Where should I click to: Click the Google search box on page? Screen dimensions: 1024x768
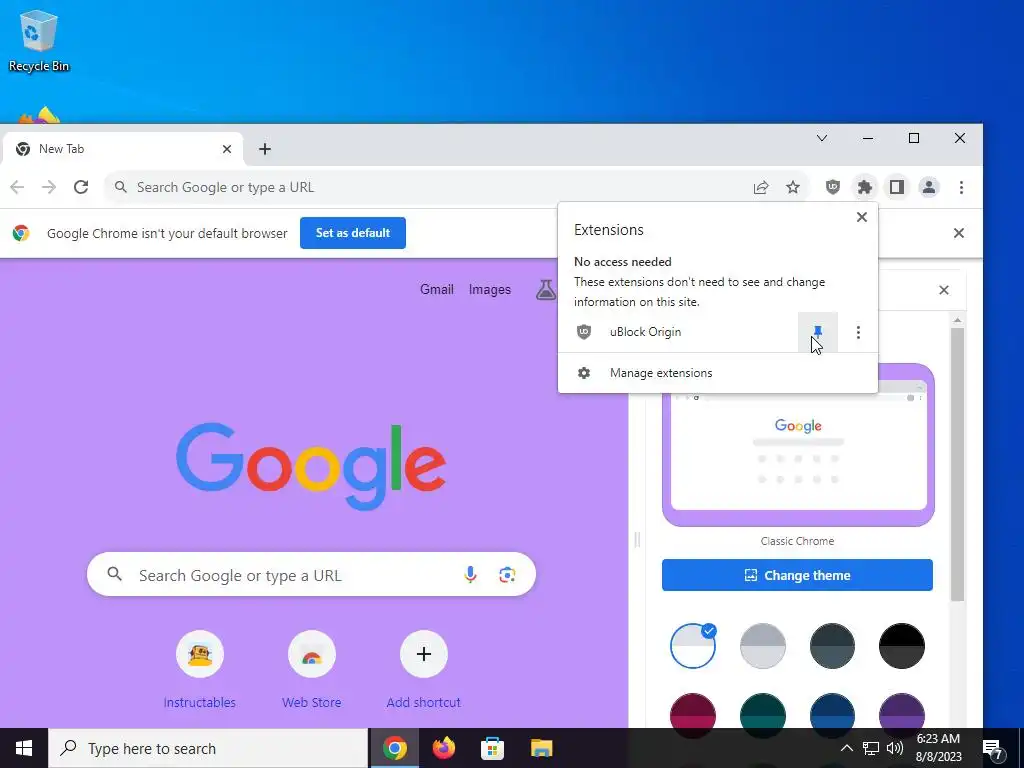tap(312, 575)
